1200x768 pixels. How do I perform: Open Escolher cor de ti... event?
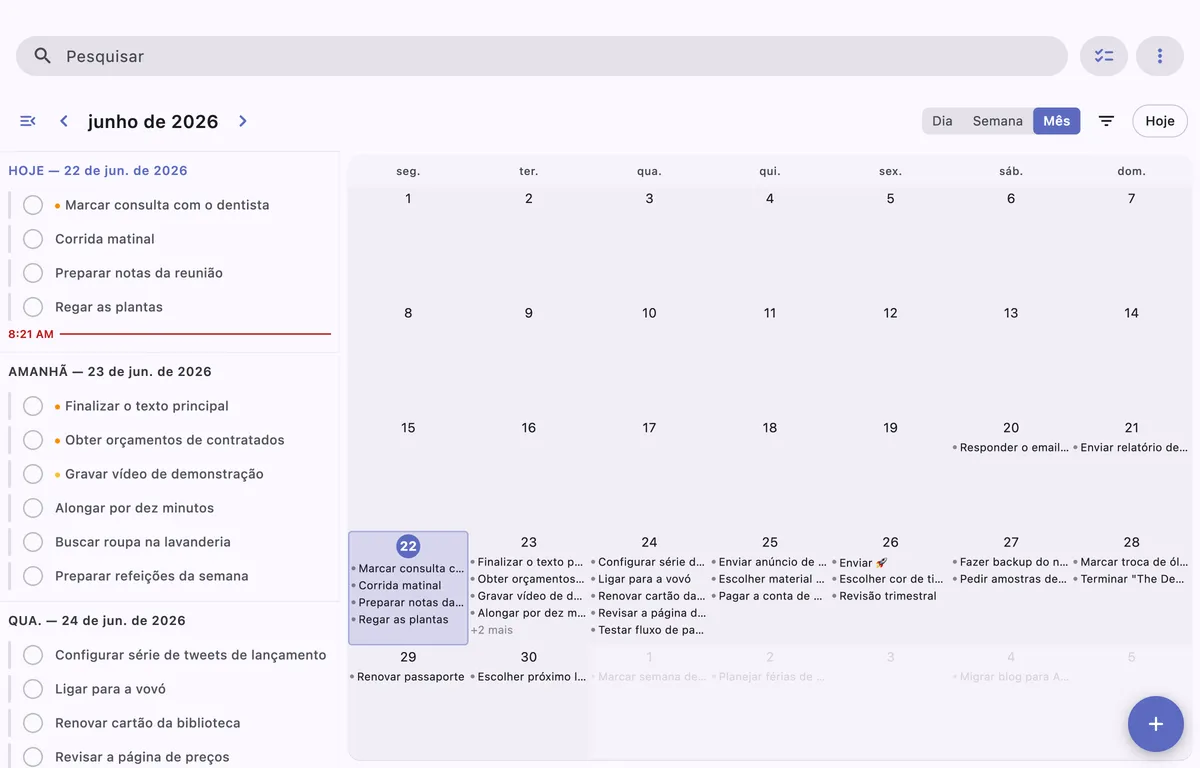pos(890,579)
